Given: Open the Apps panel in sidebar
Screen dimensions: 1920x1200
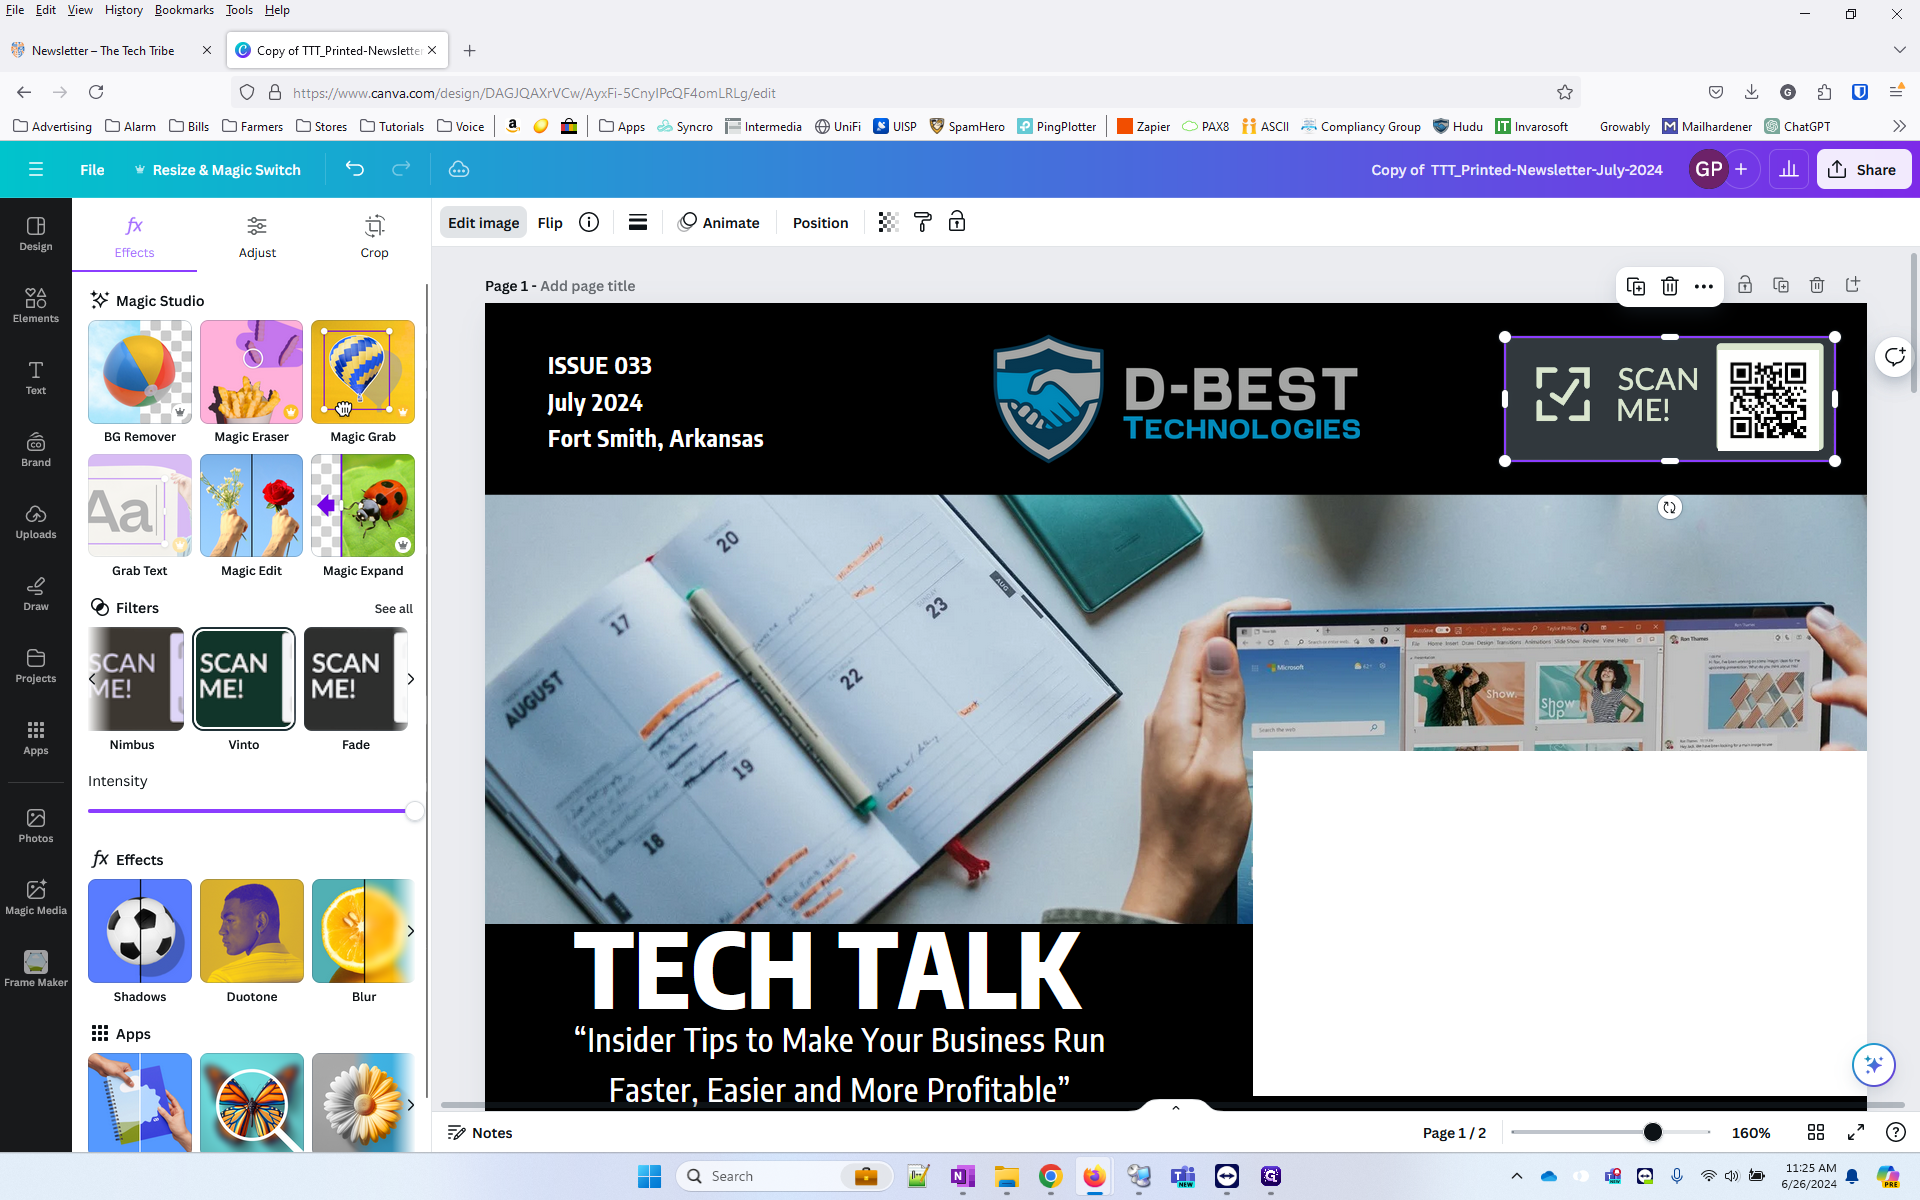Looking at the screenshot, I should (36, 738).
